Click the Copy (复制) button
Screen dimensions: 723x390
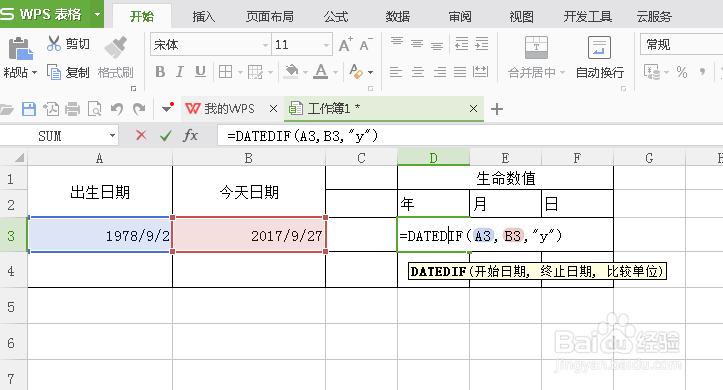pyautogui.click(x=68, y=72)
